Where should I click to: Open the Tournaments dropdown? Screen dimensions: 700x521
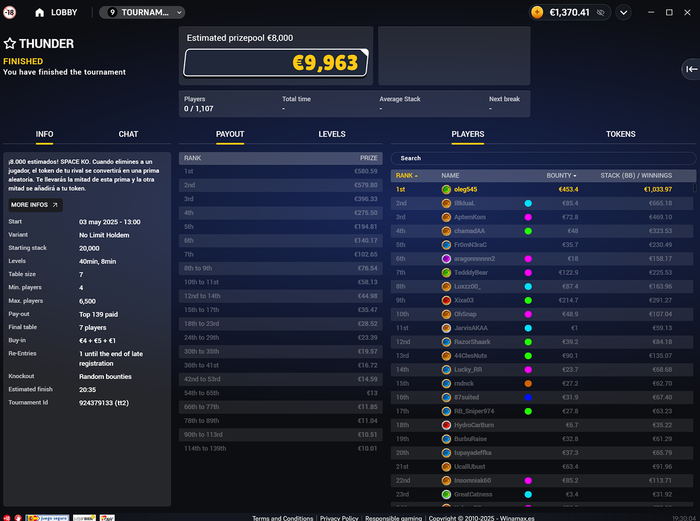pyautogui.click(x=142, y=13)
